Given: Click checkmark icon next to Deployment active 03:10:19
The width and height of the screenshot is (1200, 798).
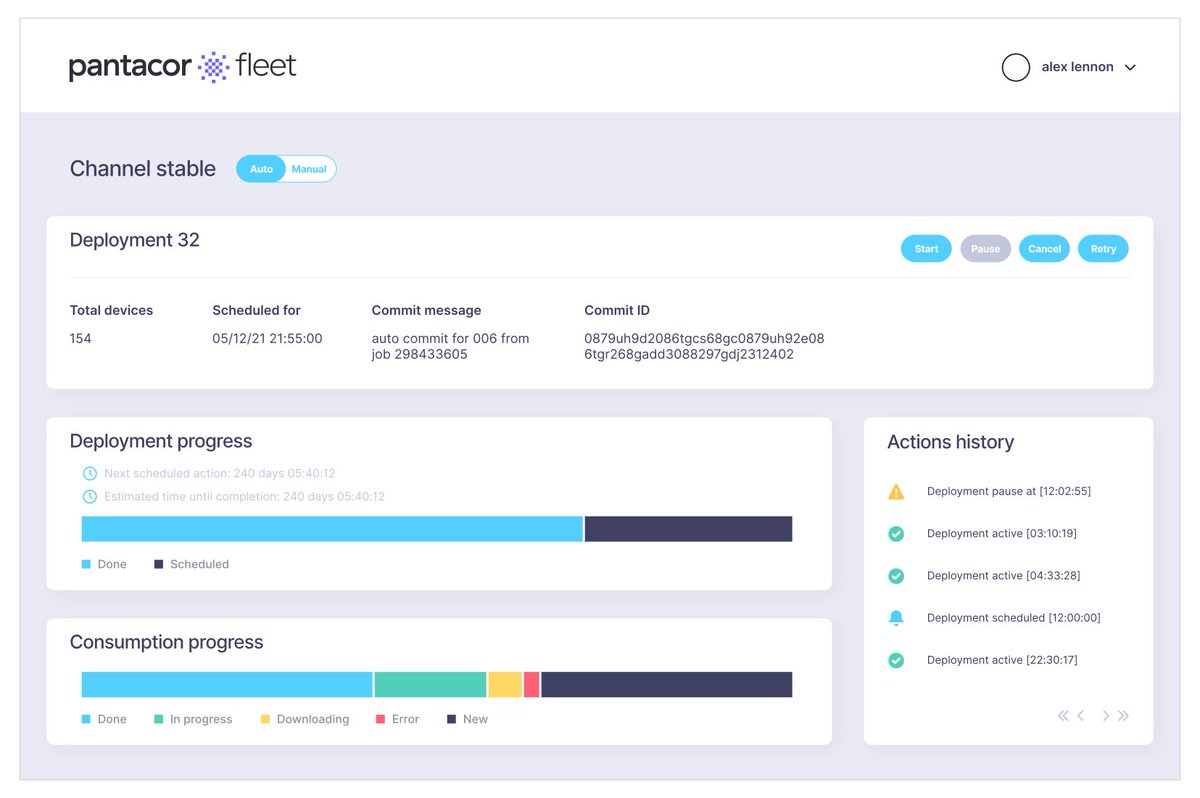Looking at the screenshot, I should click(x=896, y=534).
